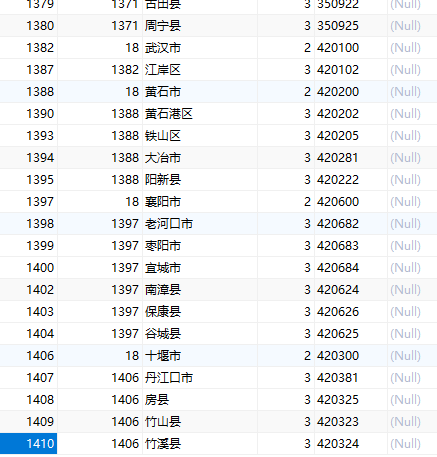Click the 襄阳市 name cell
Viewport: 437px width, 457px height.
coord(200,202)
